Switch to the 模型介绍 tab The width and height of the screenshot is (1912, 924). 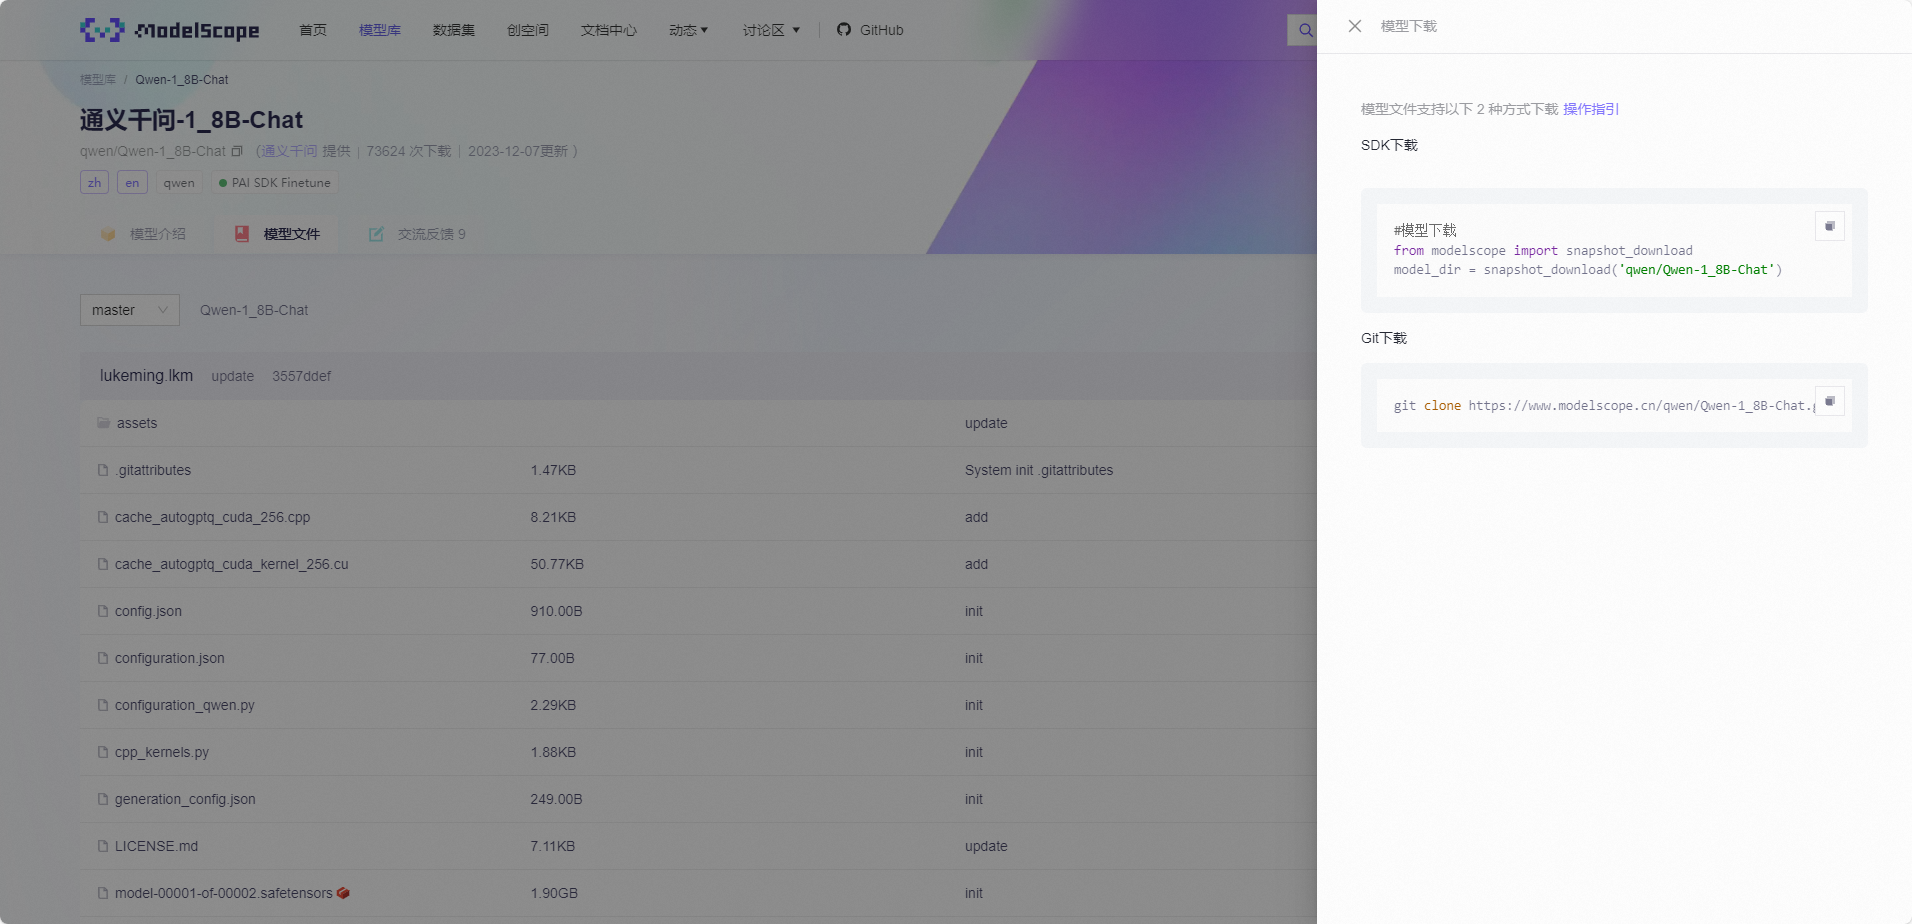pyautogui.click(x=143, y=234)
